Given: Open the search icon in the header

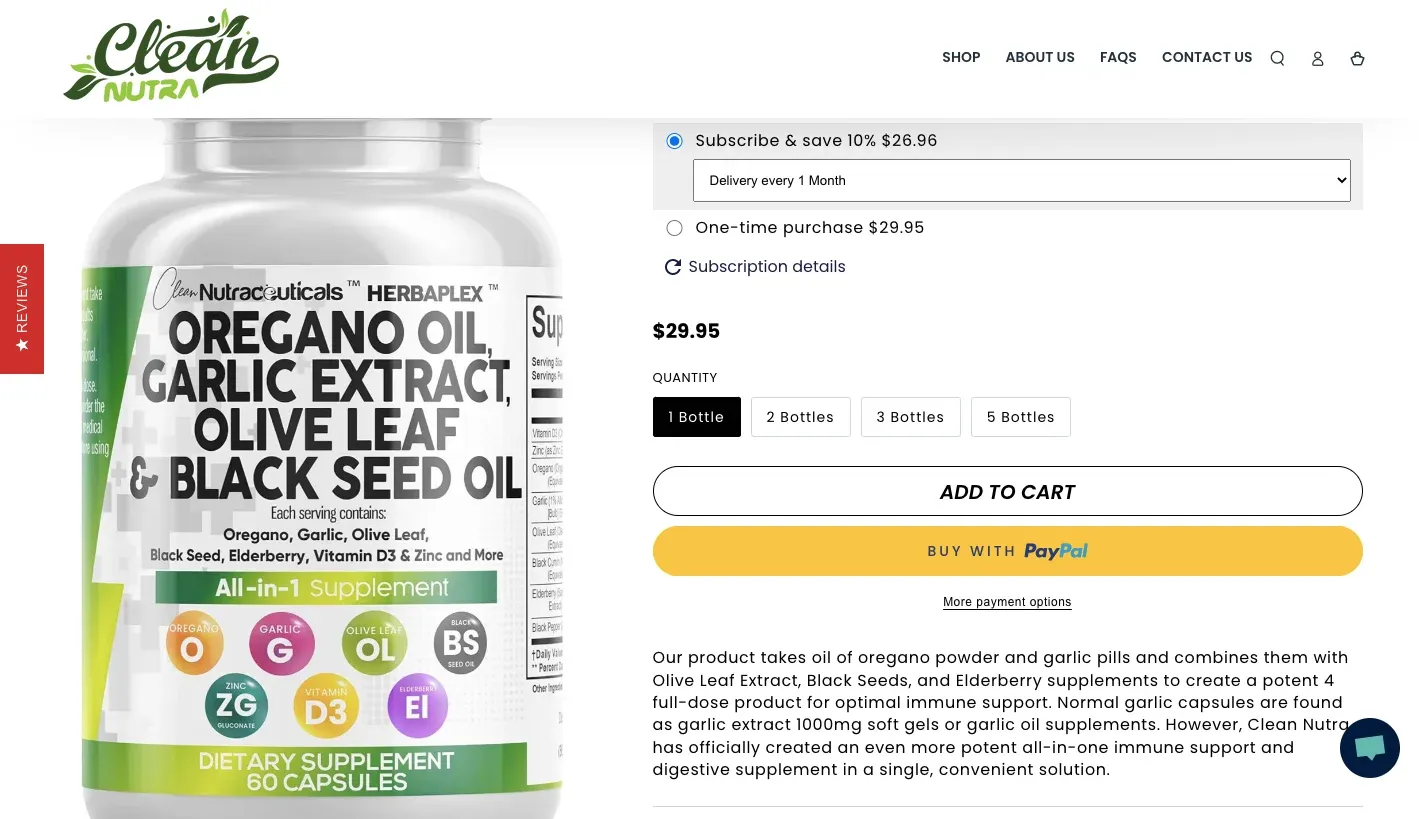Looking at the screenshot, I should coord(1277,58).
